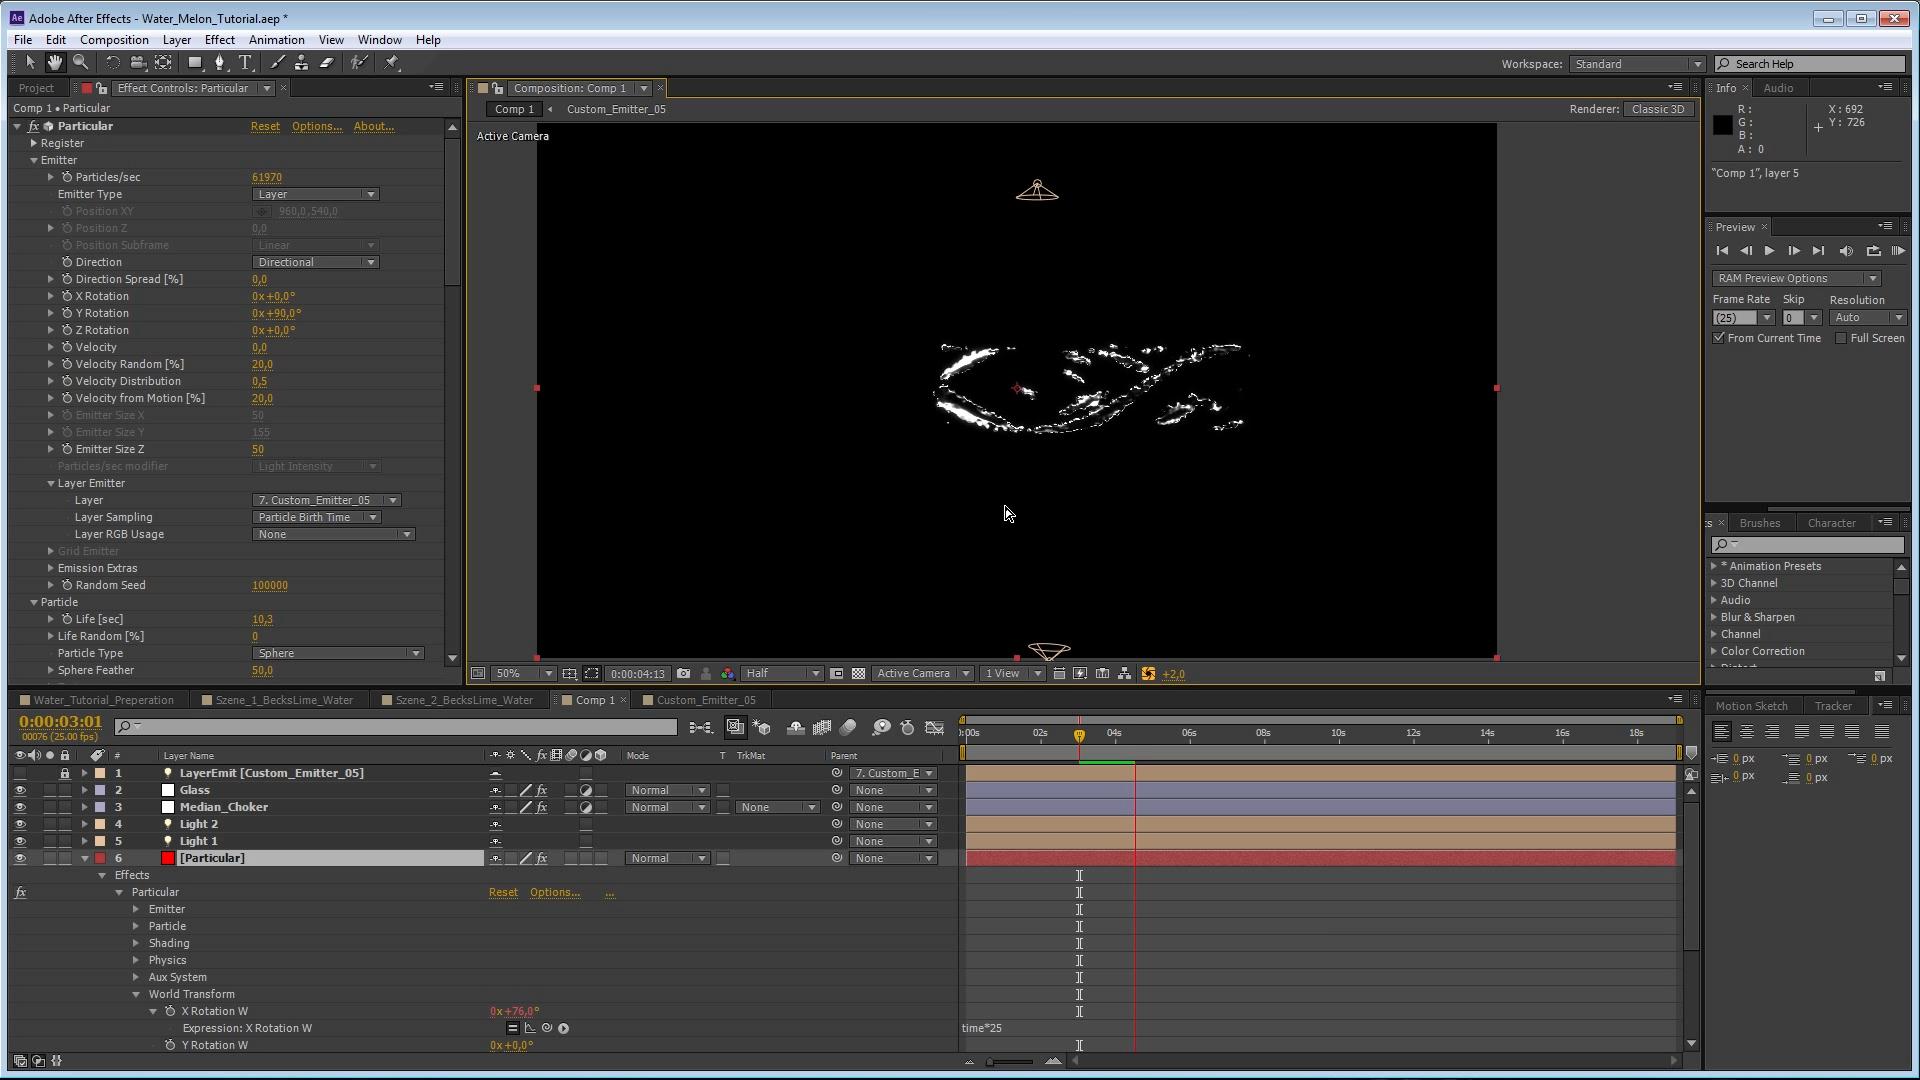Click the Reset link for Particular effect
1920x1080 pixels.
pyautogui.click(x=265, y=126)
